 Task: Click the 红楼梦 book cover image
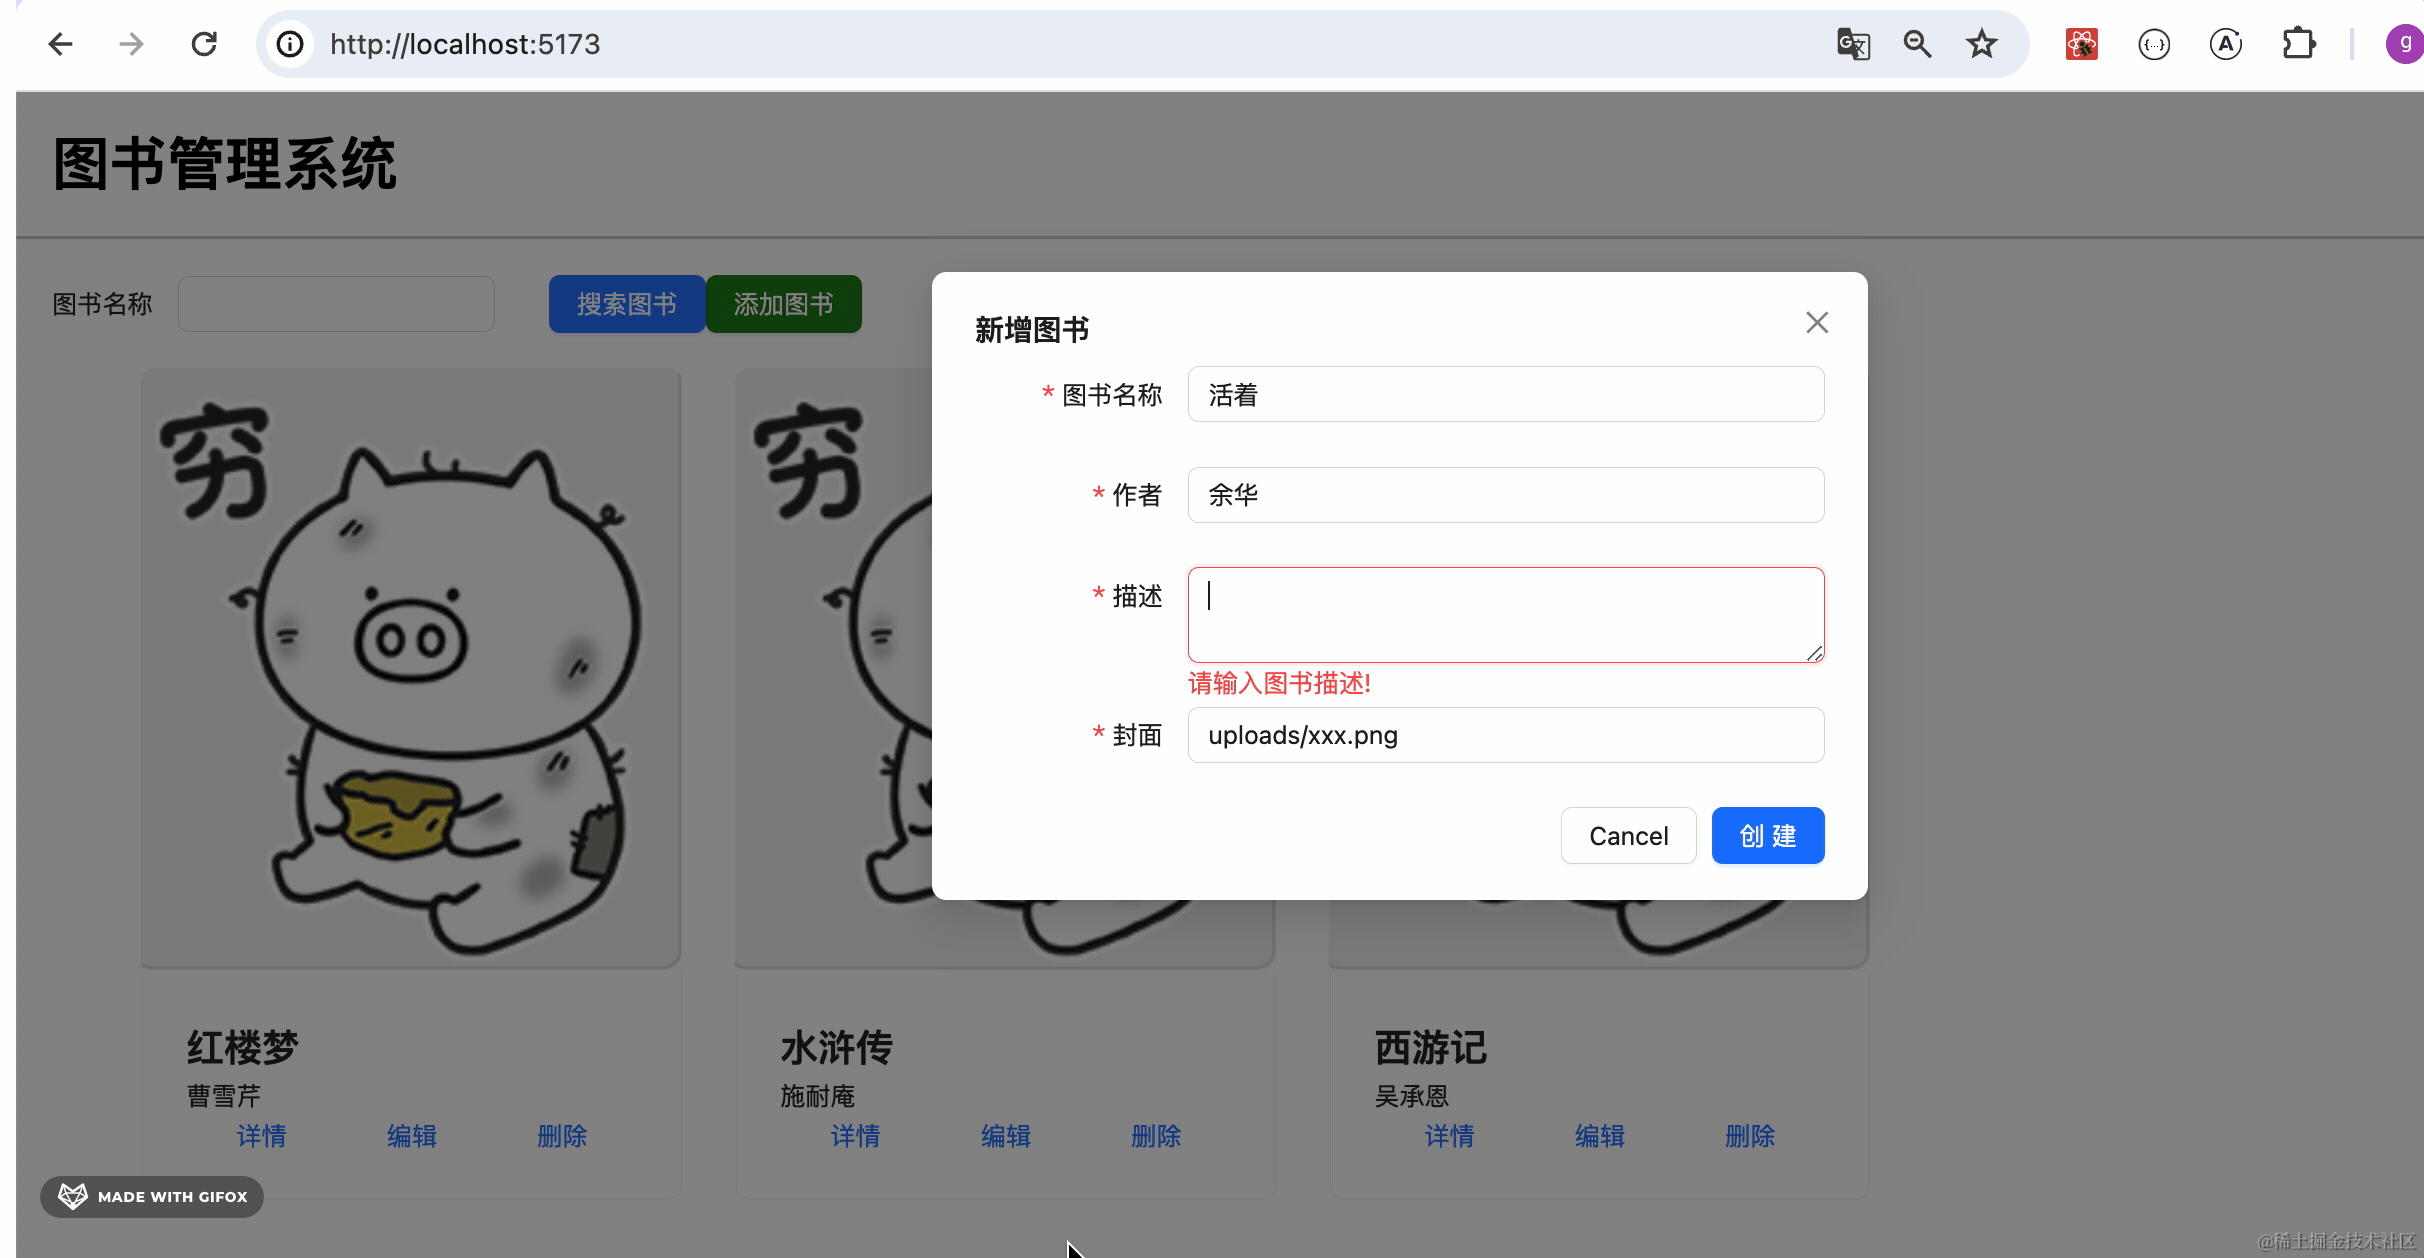pyautogui.click(x=411, y=668)
